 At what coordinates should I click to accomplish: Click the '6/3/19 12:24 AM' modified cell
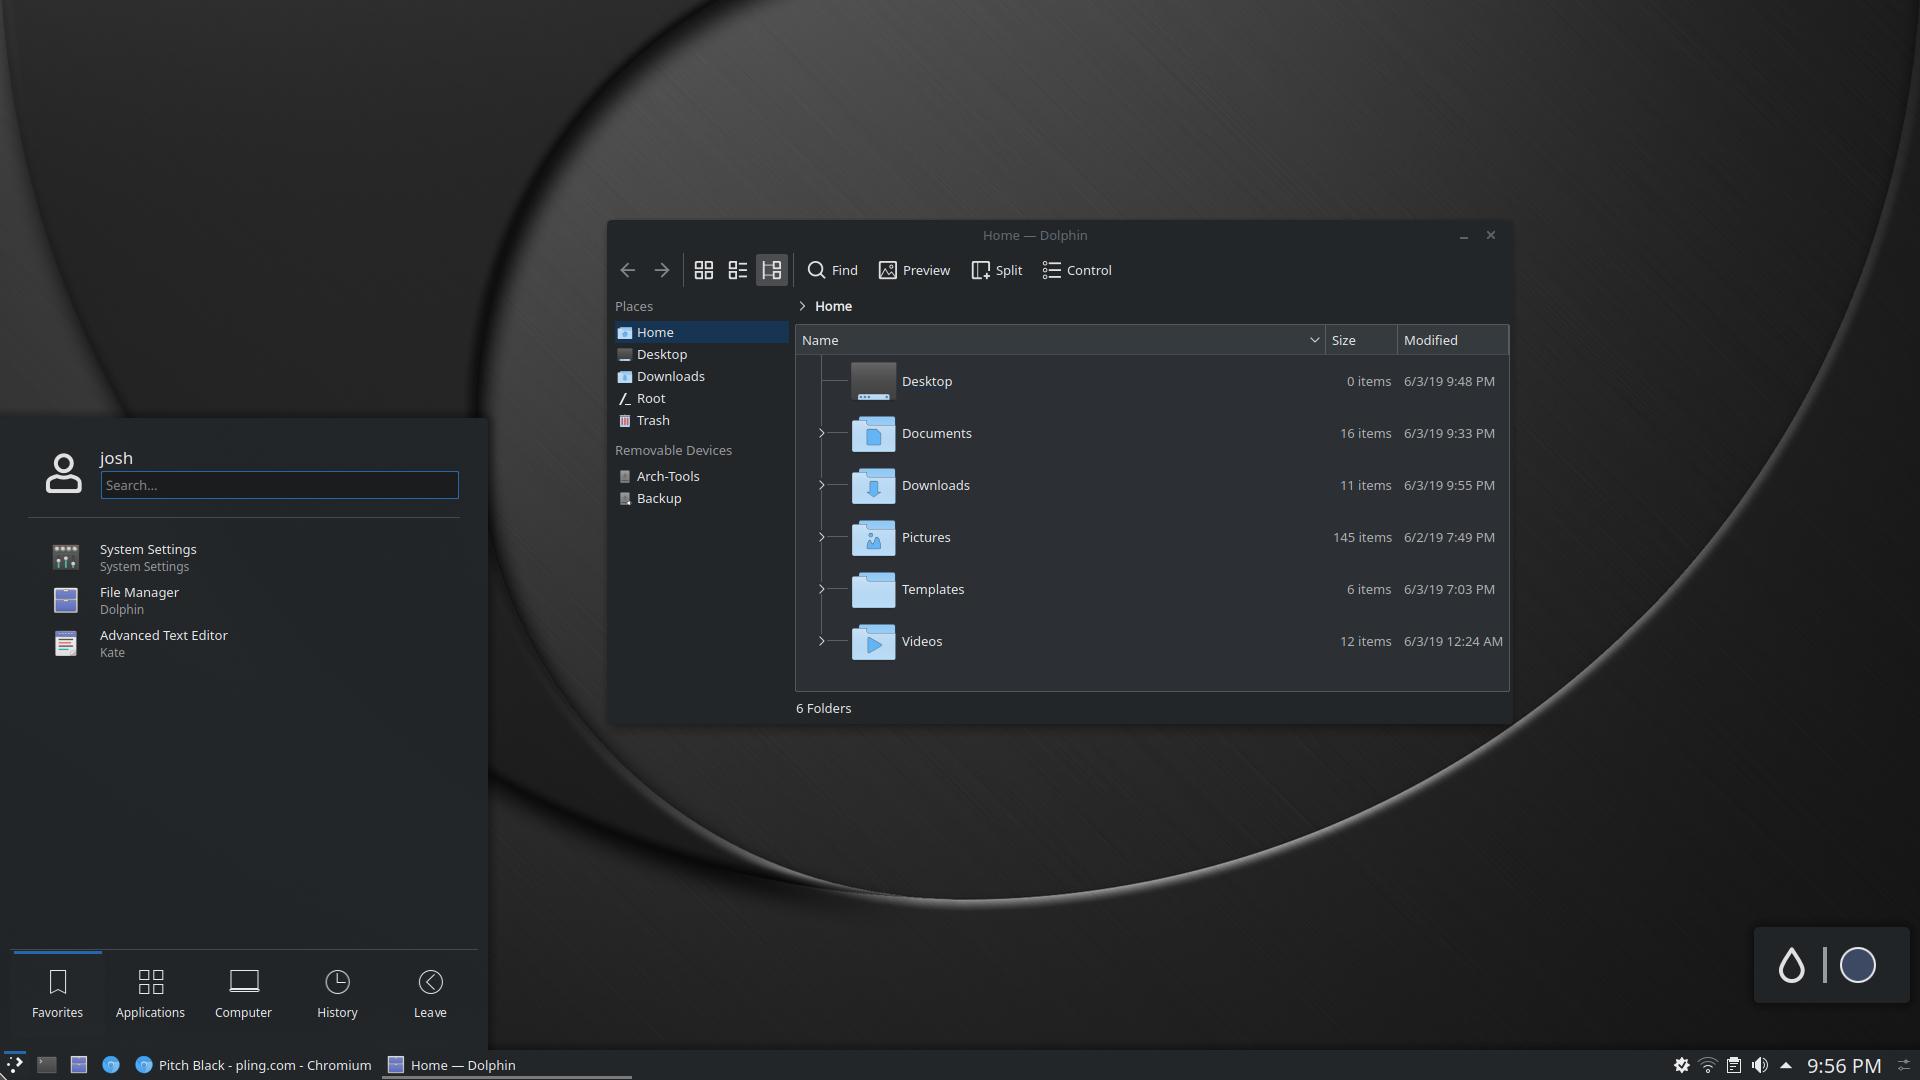[x=1453, y=641]
